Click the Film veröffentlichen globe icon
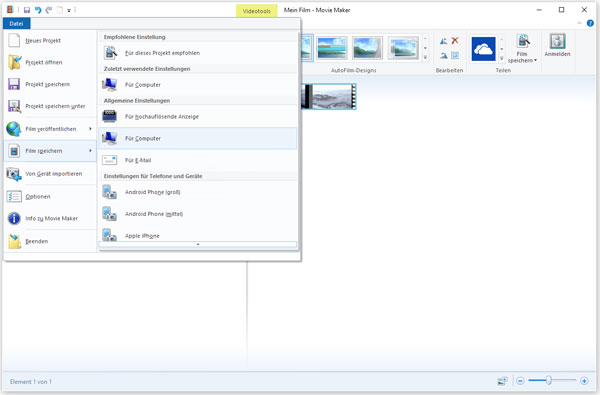600x395 pixels. tap(14, 129)
